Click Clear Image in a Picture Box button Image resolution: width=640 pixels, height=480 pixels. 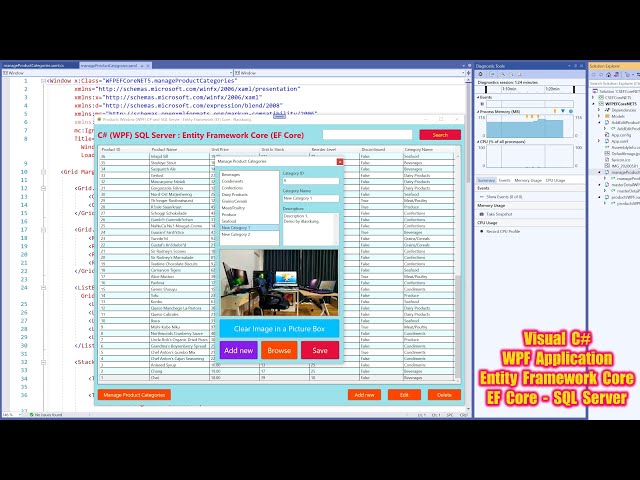pyautogui.click(x=279, y=329)
